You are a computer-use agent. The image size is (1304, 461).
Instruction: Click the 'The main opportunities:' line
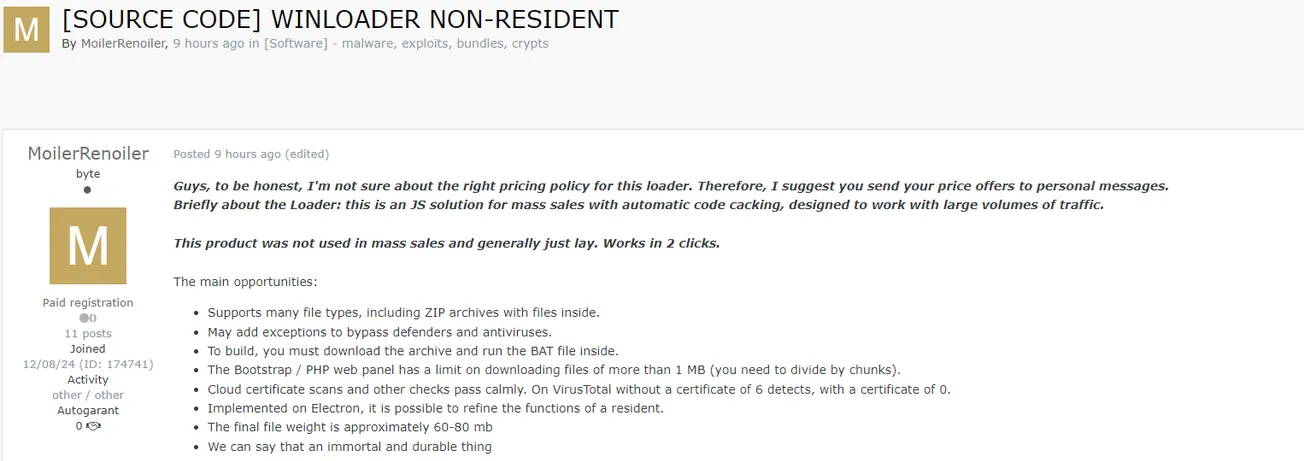(x=245, y=282)
